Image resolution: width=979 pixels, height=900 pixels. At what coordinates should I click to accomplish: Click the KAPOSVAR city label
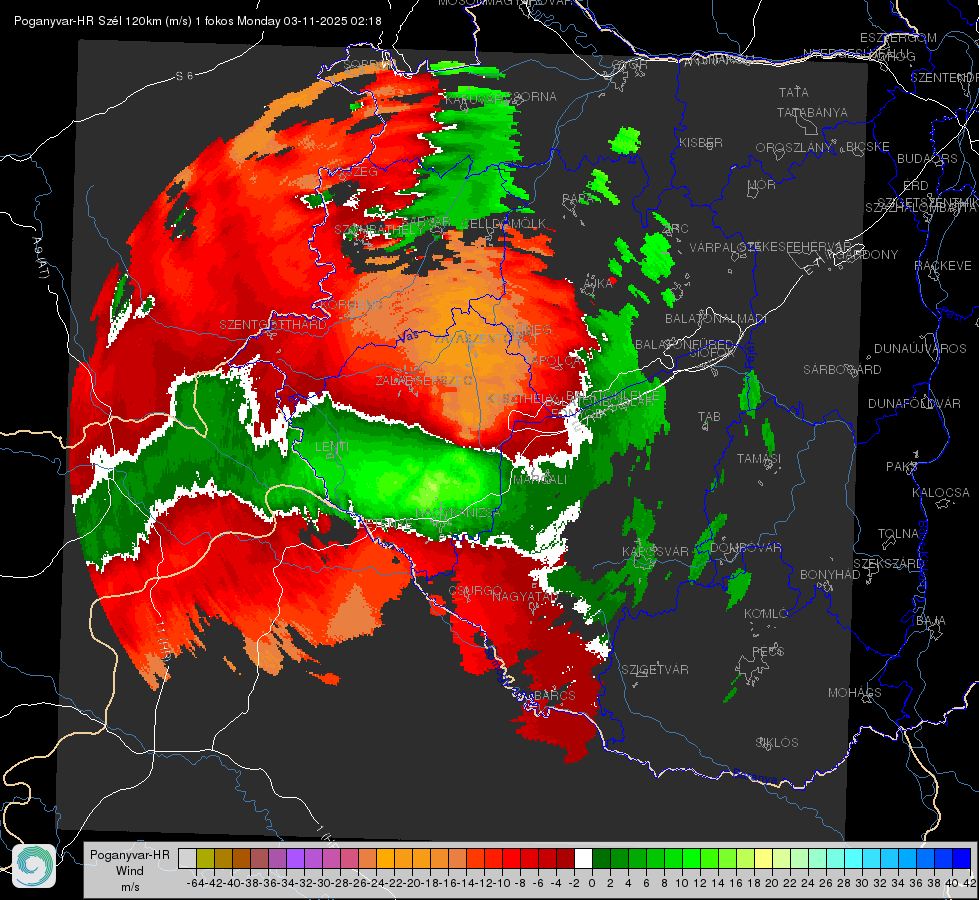(x=656, y=551)
